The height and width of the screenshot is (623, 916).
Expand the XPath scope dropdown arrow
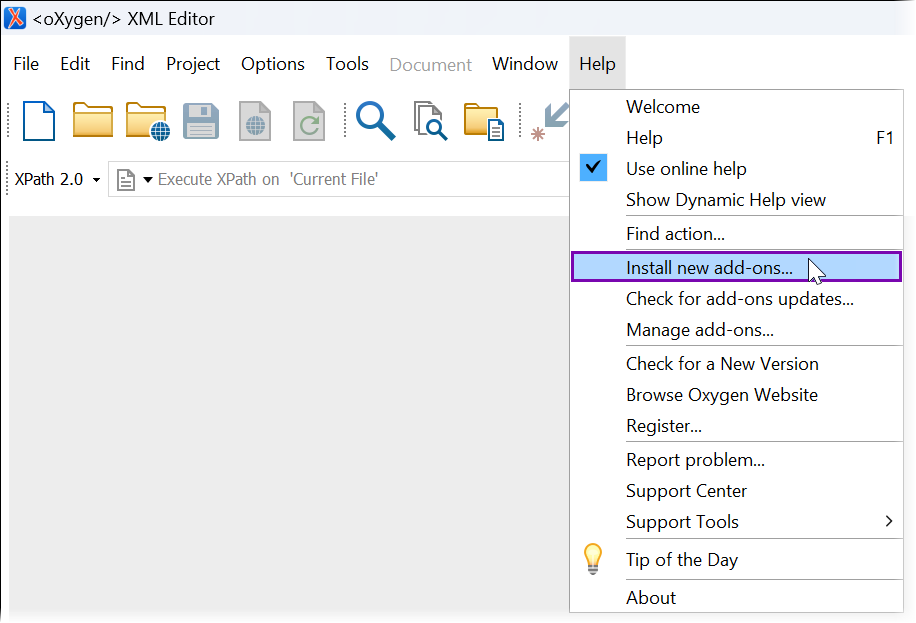pos(147,180)
